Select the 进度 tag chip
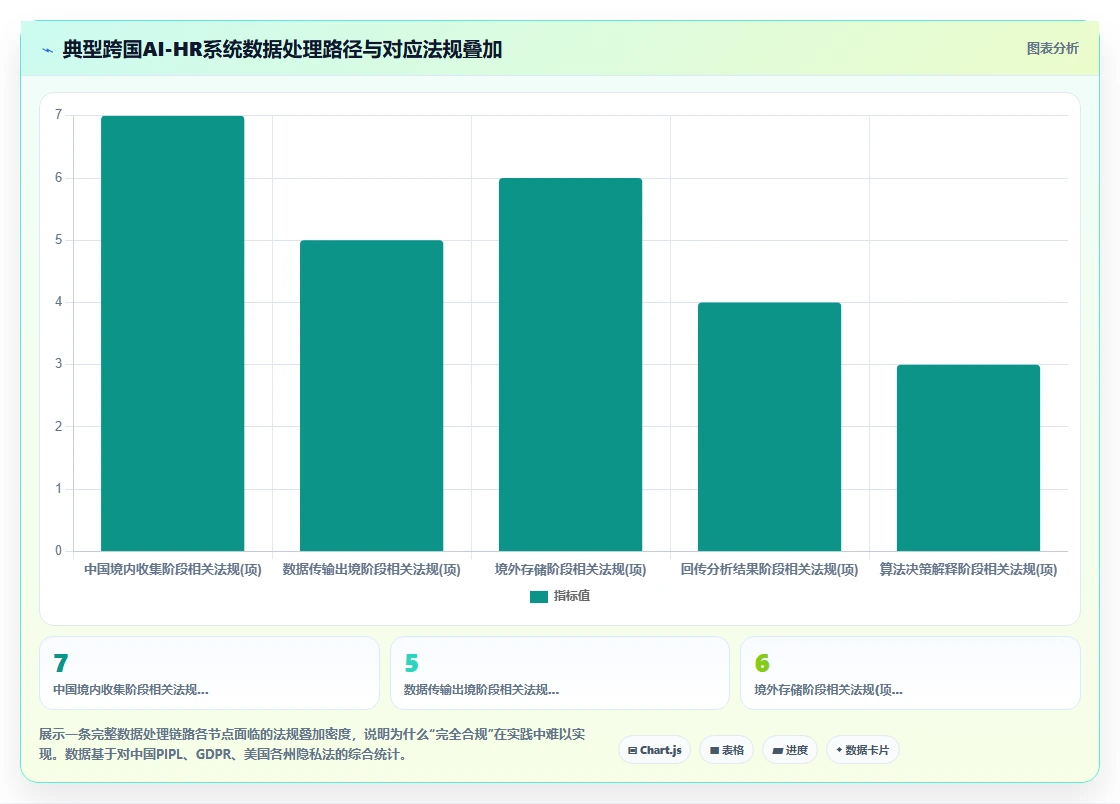 (790, 750)
